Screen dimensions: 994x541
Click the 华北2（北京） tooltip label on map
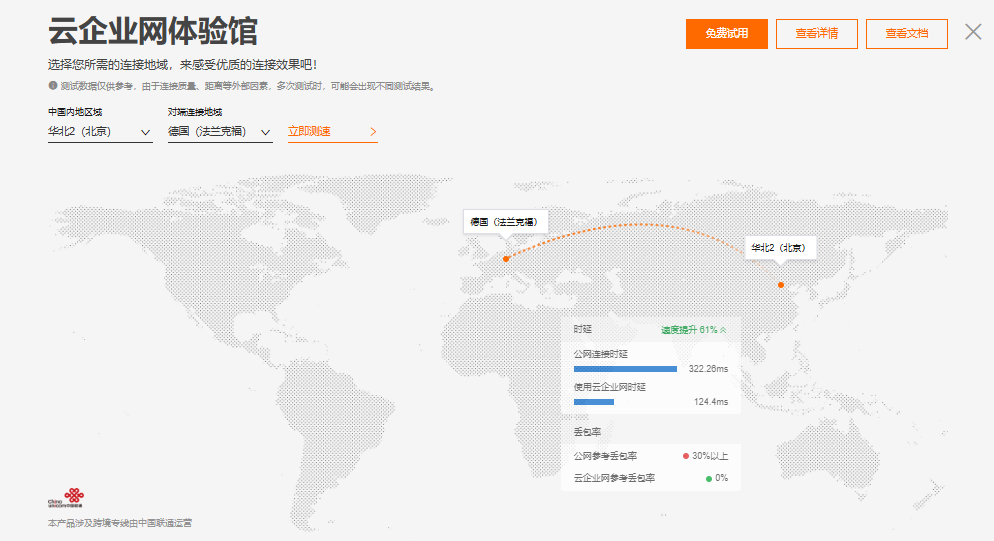pyautogui.click(x=780, y=248)
